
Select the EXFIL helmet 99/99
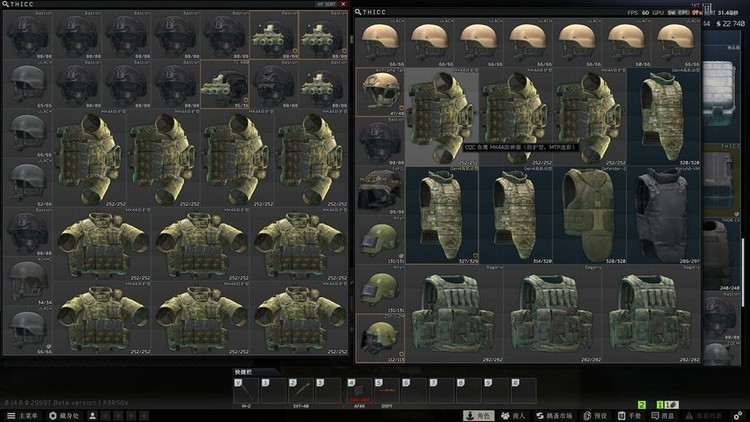(x=380, y=190)
